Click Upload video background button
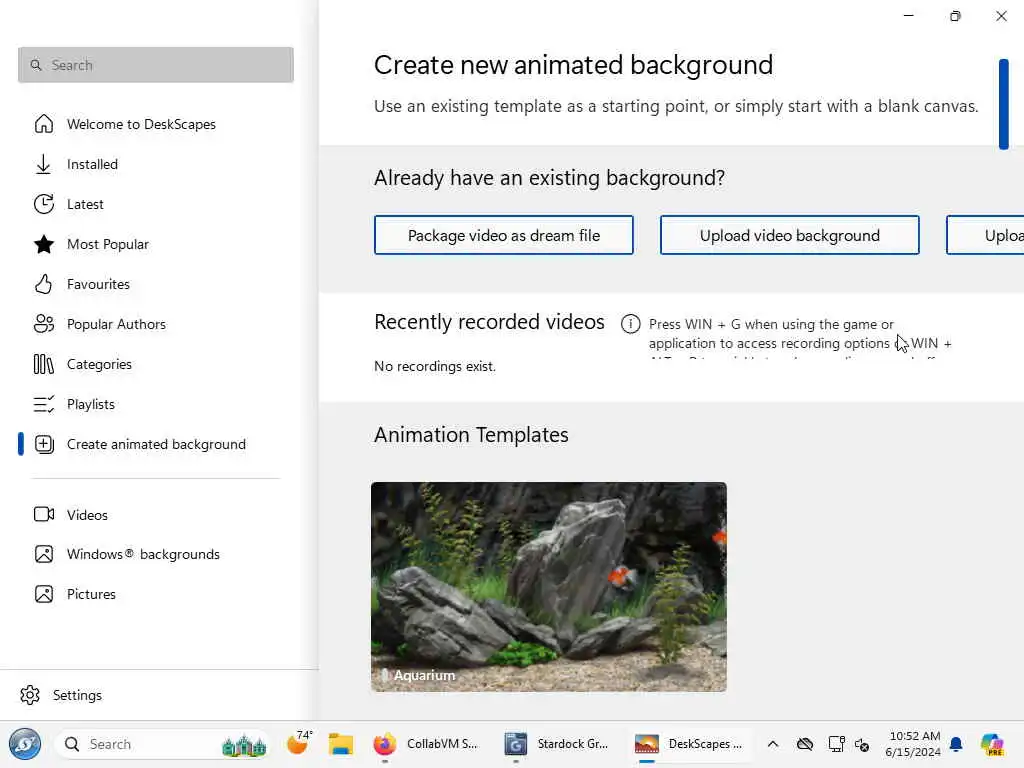This screenshot has width=1024, height=768. click(x=790, y=235)
